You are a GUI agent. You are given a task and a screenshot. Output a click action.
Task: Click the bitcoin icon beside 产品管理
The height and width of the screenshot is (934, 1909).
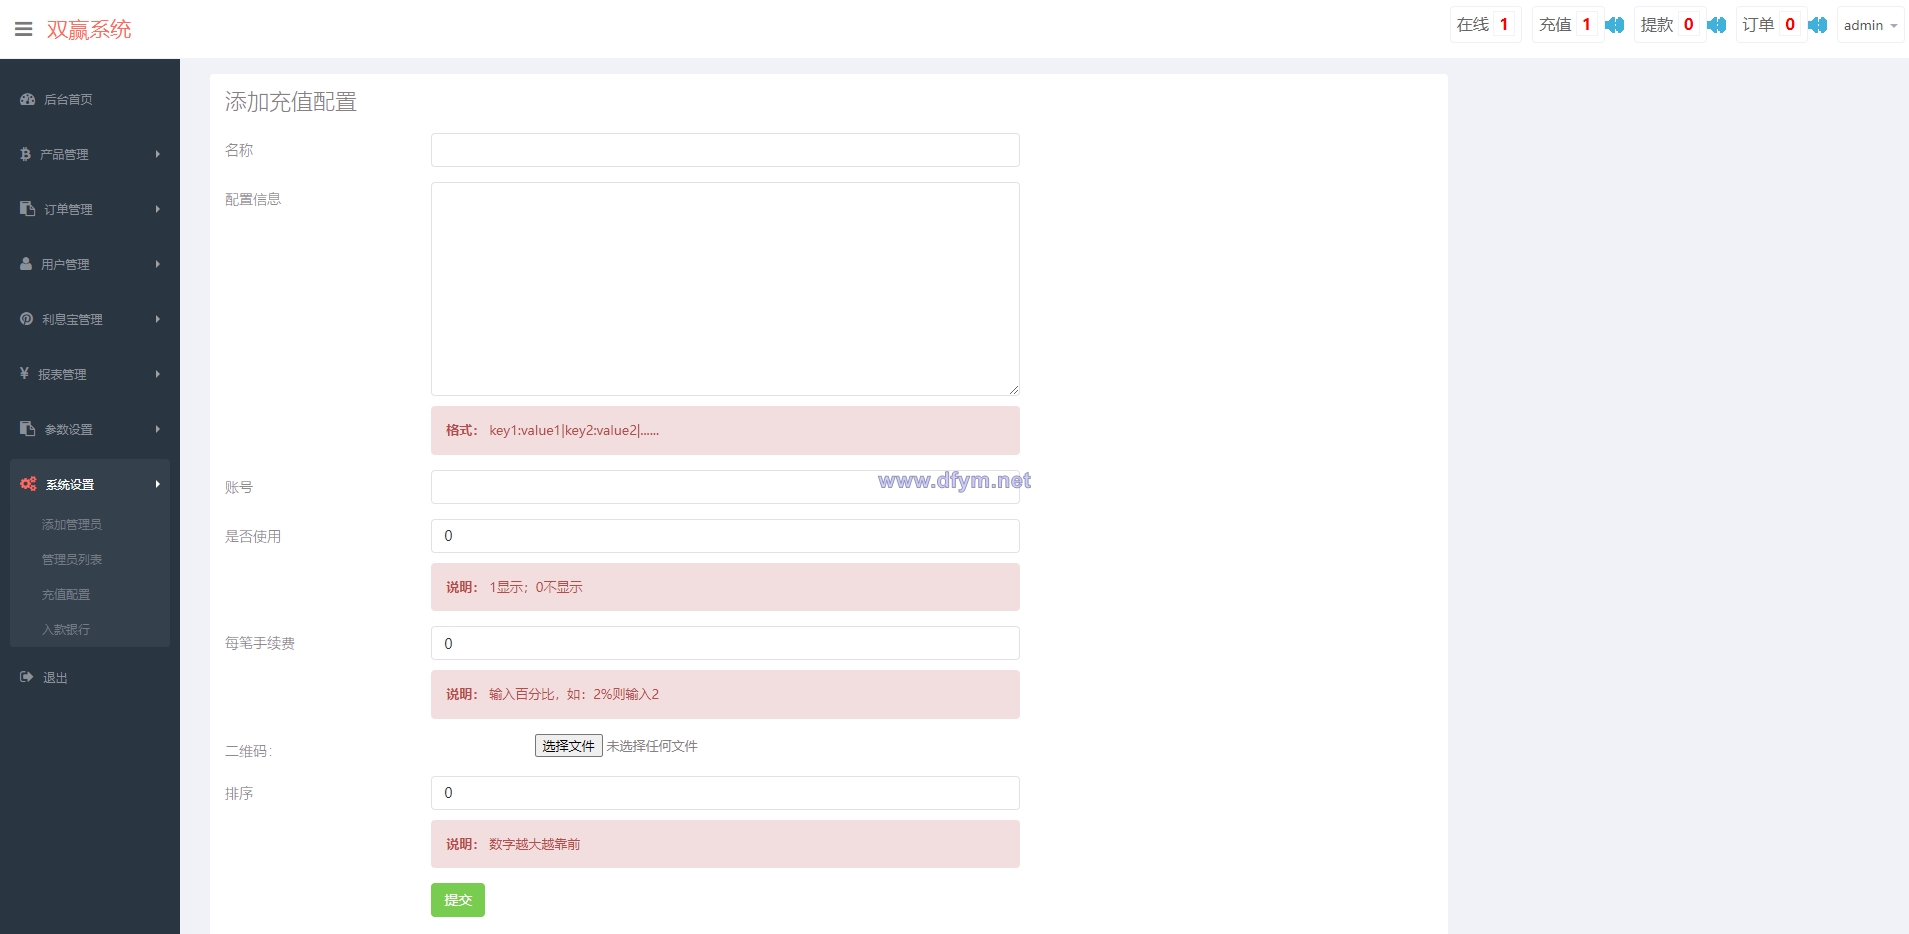tap(26, 154)
